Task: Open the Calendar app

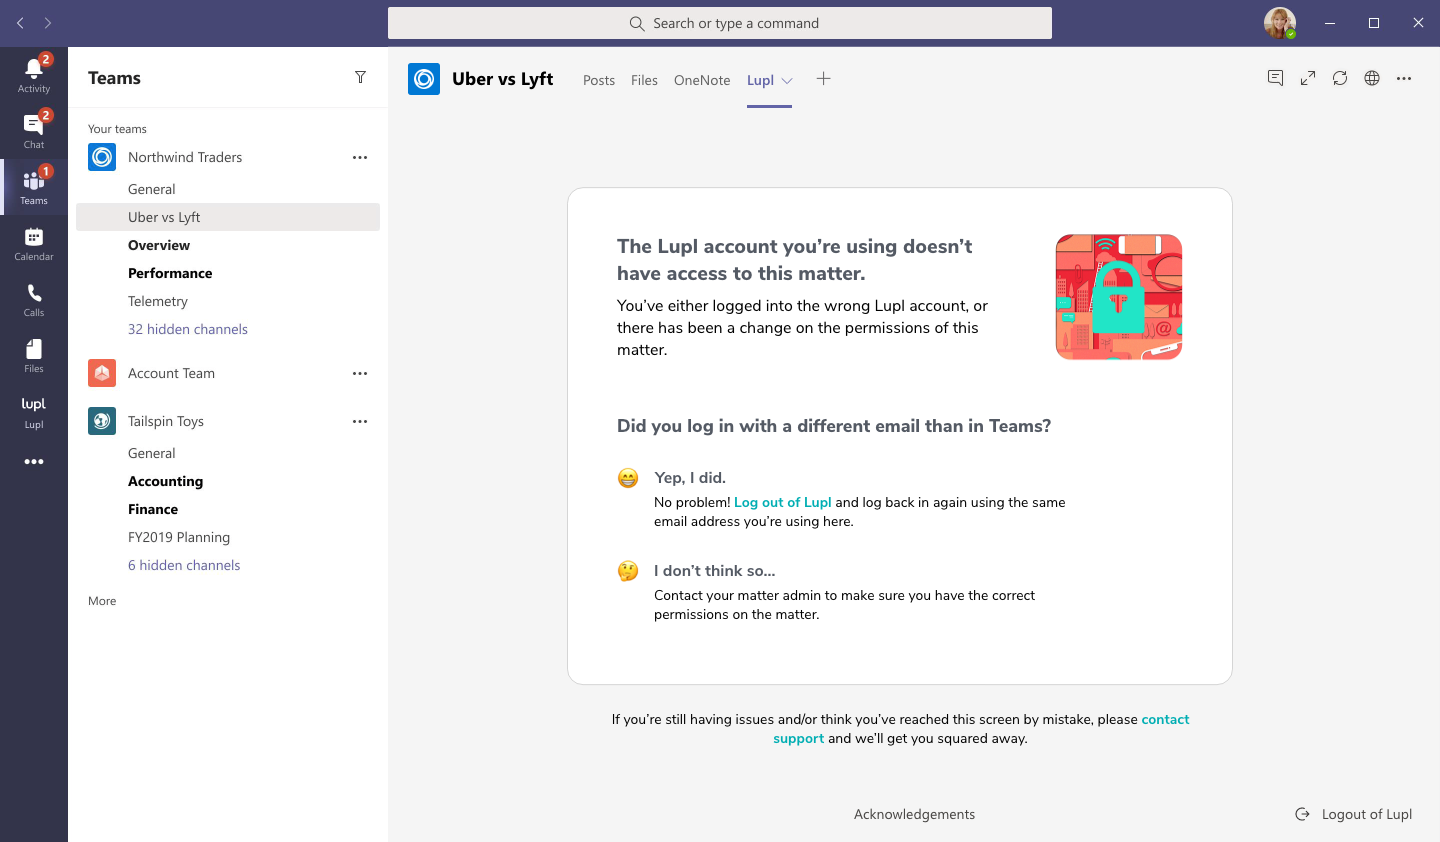Action: (x=33, y=242)
